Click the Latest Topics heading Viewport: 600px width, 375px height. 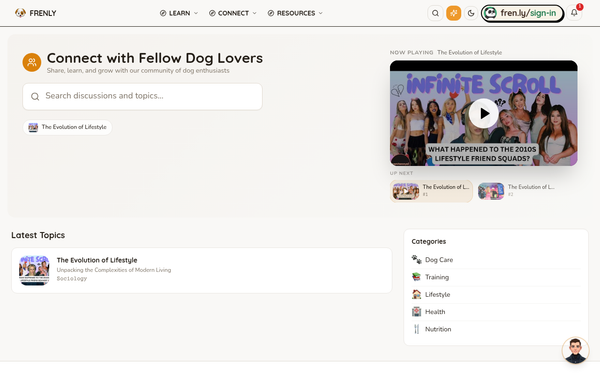pyautogui.click(x=38, y=235)
